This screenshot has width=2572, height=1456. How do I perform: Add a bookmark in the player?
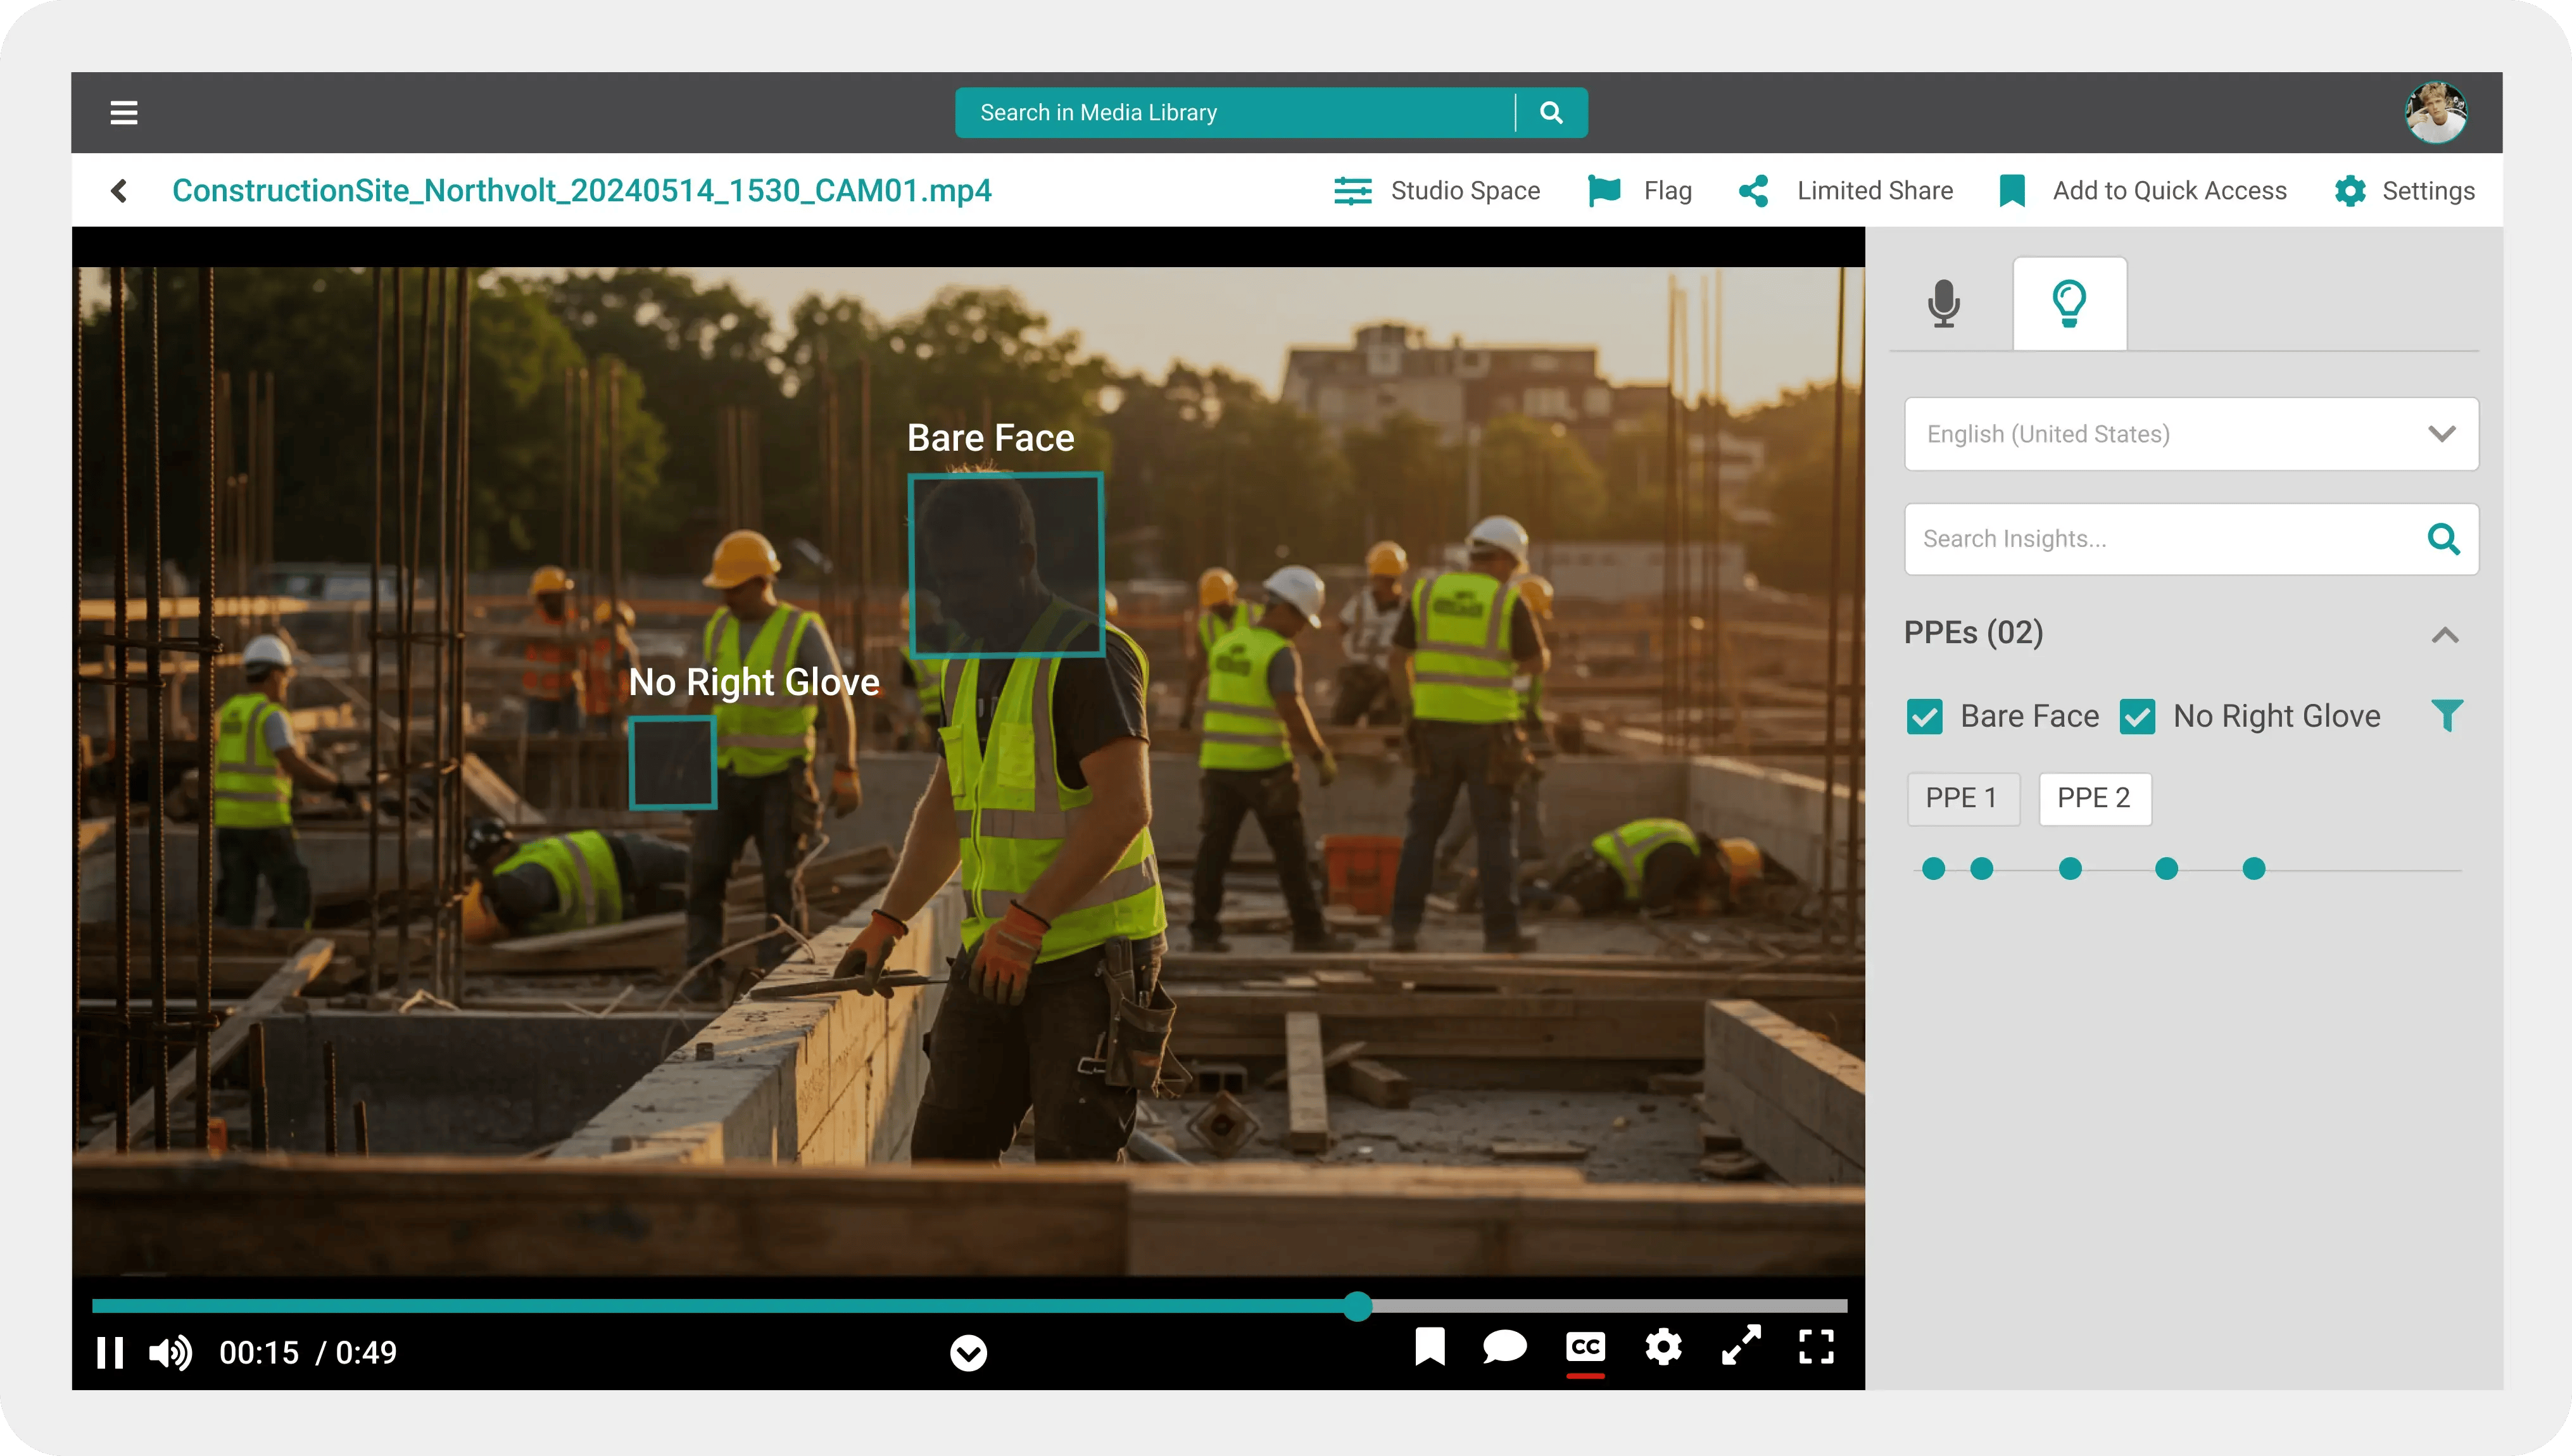click(1430, 1347)
